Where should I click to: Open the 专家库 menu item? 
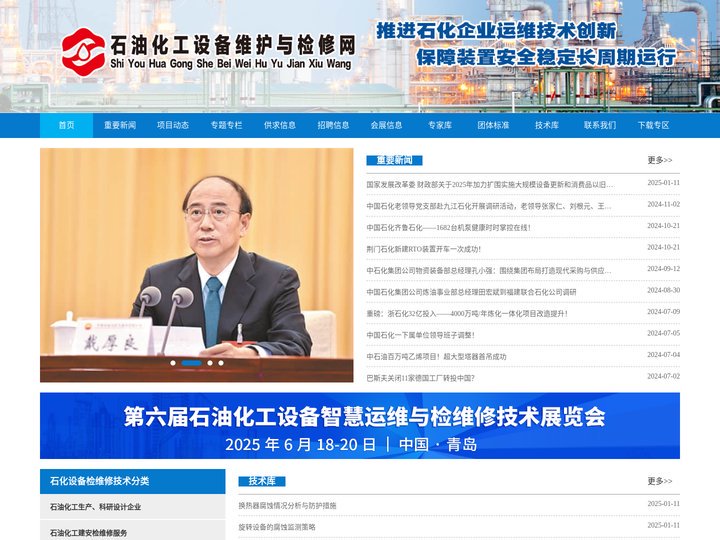point(440,125)
